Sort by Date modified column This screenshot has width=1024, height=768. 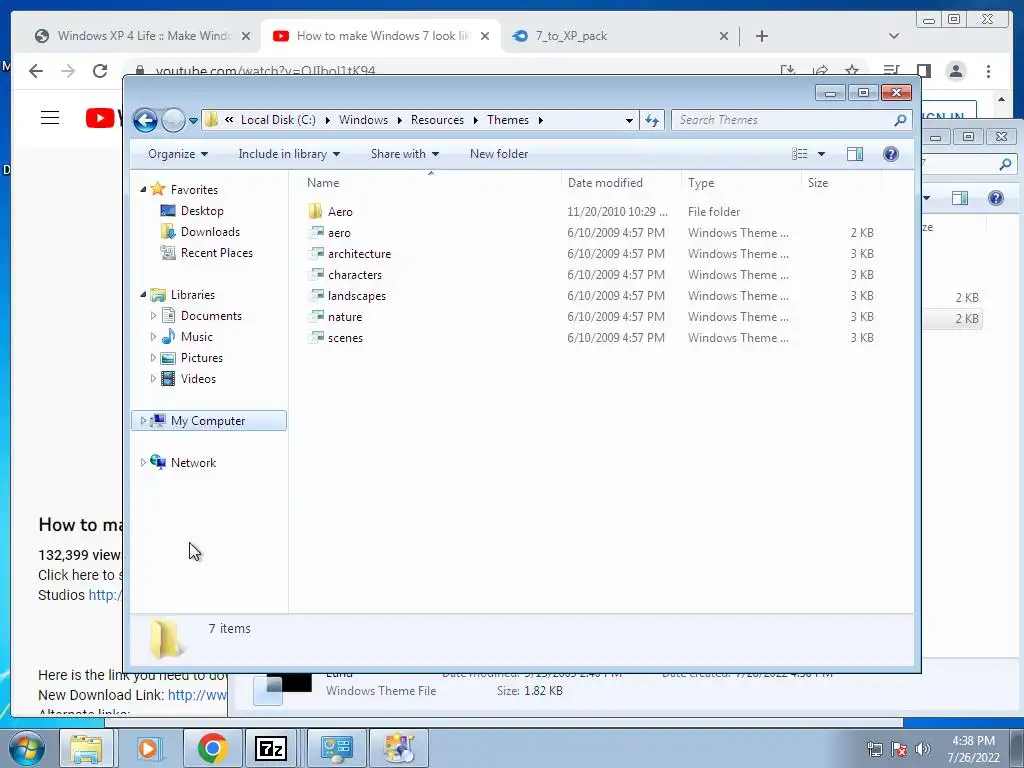click(620, 183)
